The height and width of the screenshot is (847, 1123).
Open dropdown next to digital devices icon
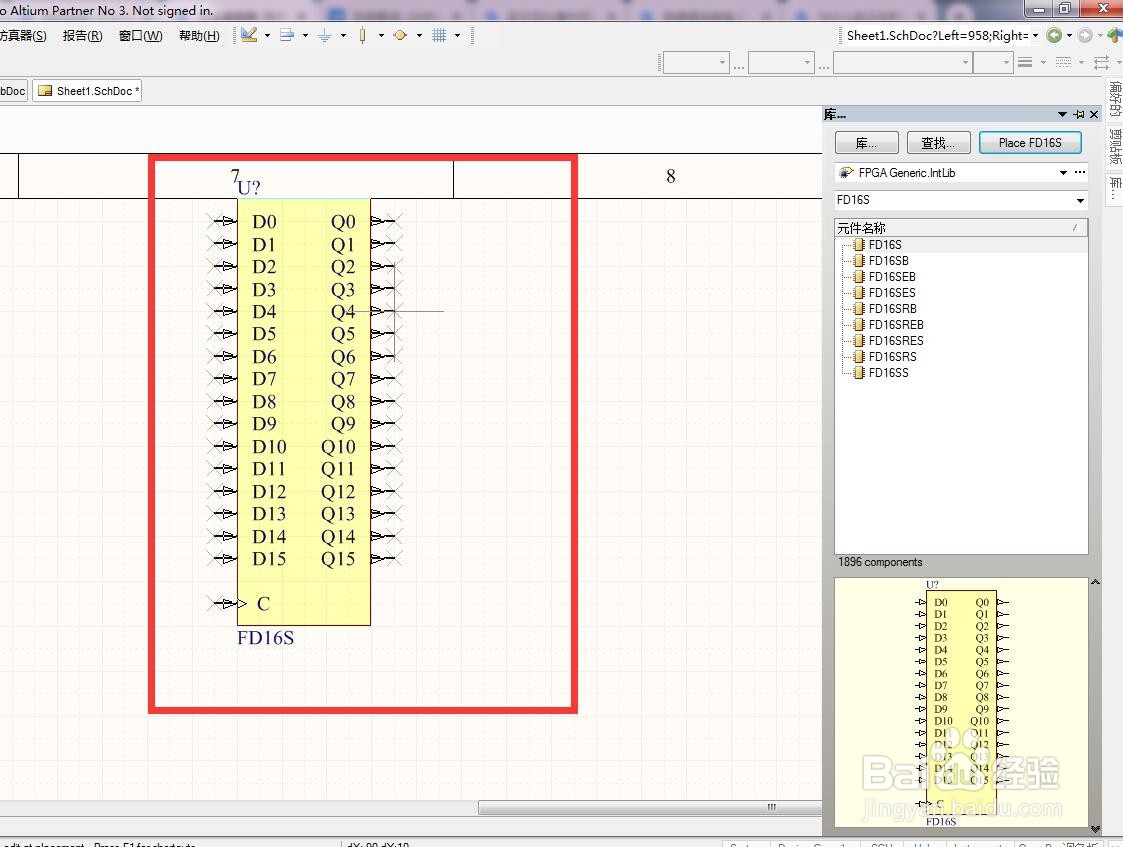(x=381, y=35)
